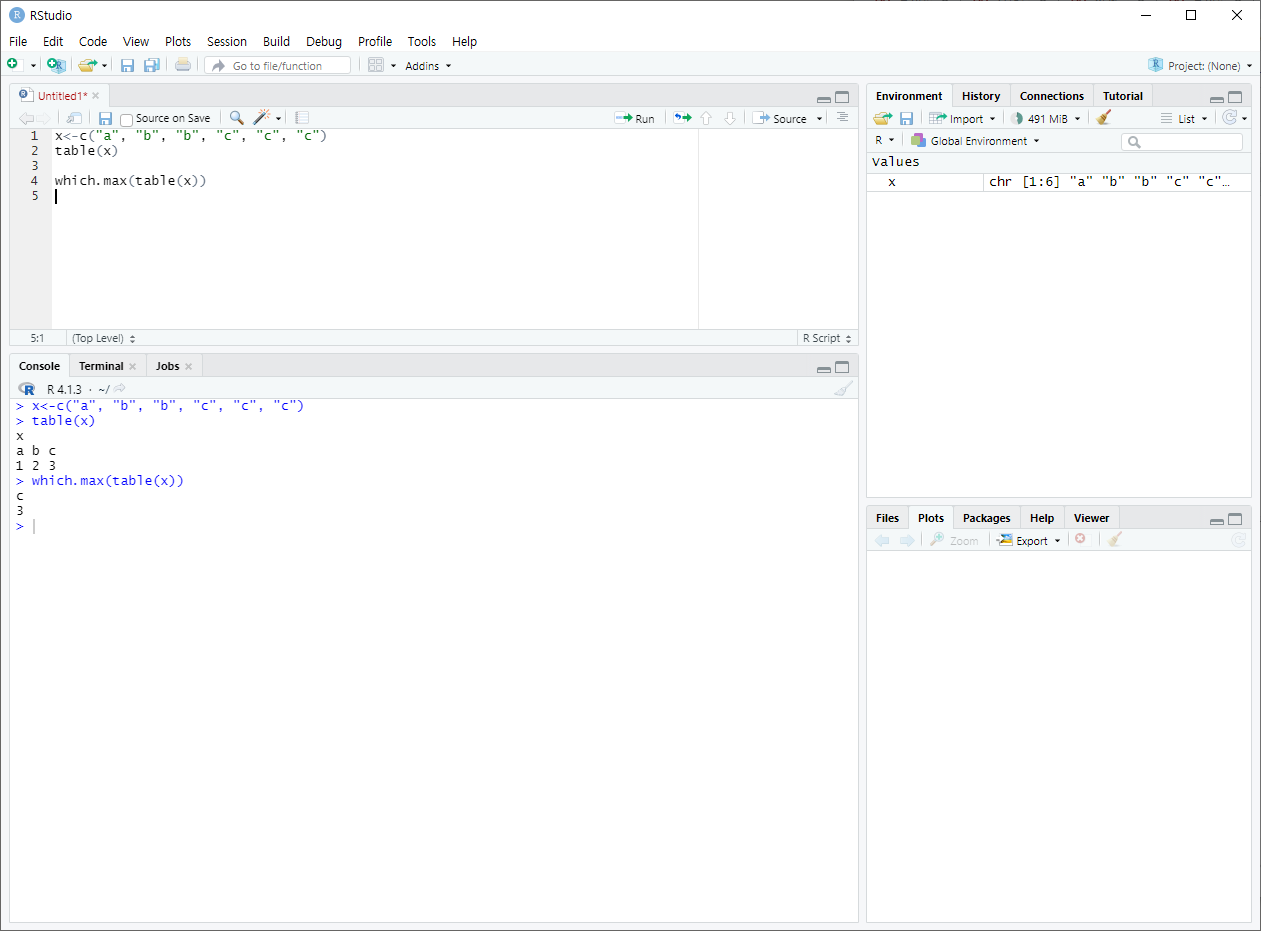1261x931 pixels.
Task: Save workspace icon in Environment pane
Action: (x=906, y=118)
